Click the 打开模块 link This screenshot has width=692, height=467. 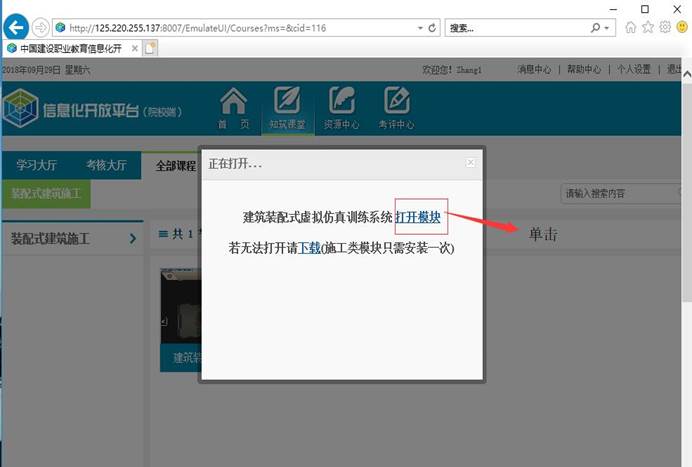point(418,217)
